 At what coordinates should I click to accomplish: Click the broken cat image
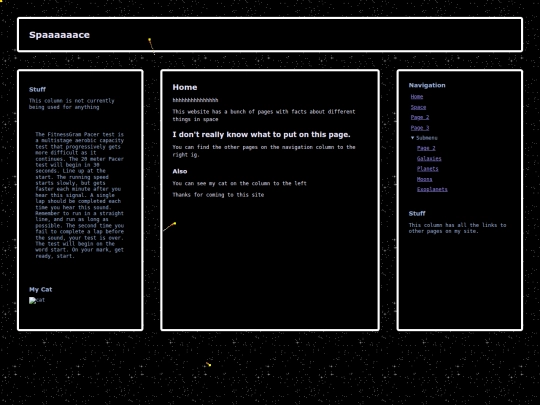click(37, 300)
